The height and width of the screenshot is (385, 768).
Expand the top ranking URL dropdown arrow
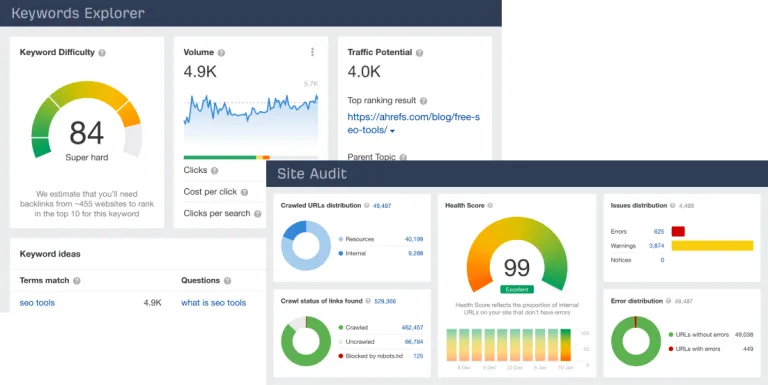point(392,131)
